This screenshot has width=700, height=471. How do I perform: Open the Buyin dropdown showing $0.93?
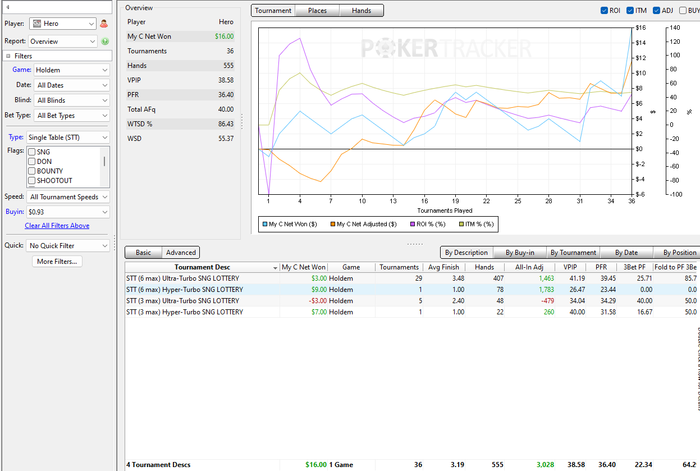click(68, 212)
